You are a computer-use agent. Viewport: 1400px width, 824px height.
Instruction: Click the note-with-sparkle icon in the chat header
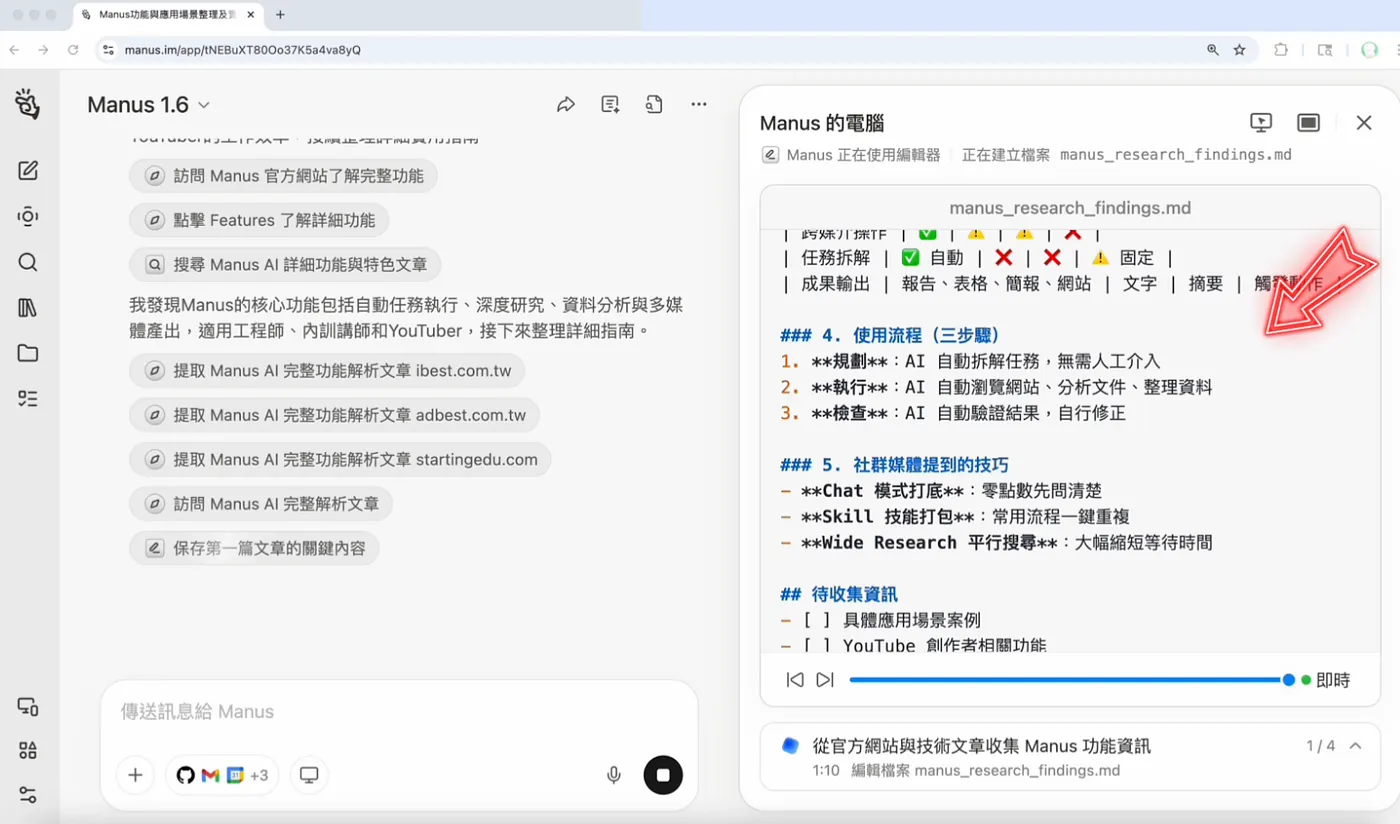610,105
